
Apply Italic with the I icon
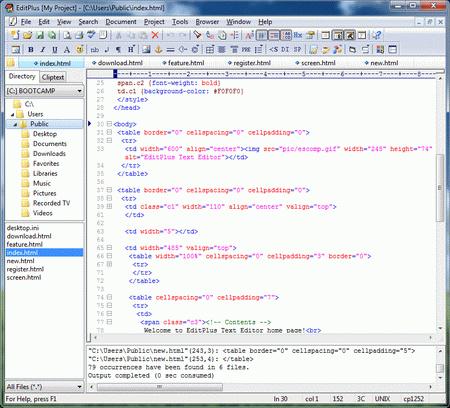43,50
